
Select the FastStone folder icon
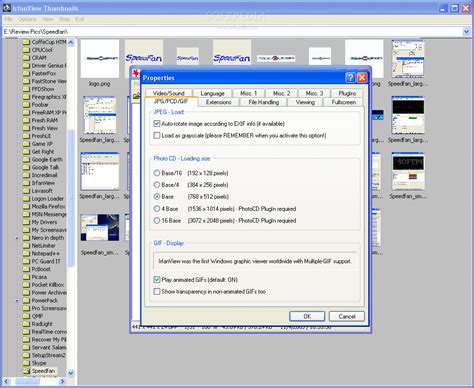26,81
